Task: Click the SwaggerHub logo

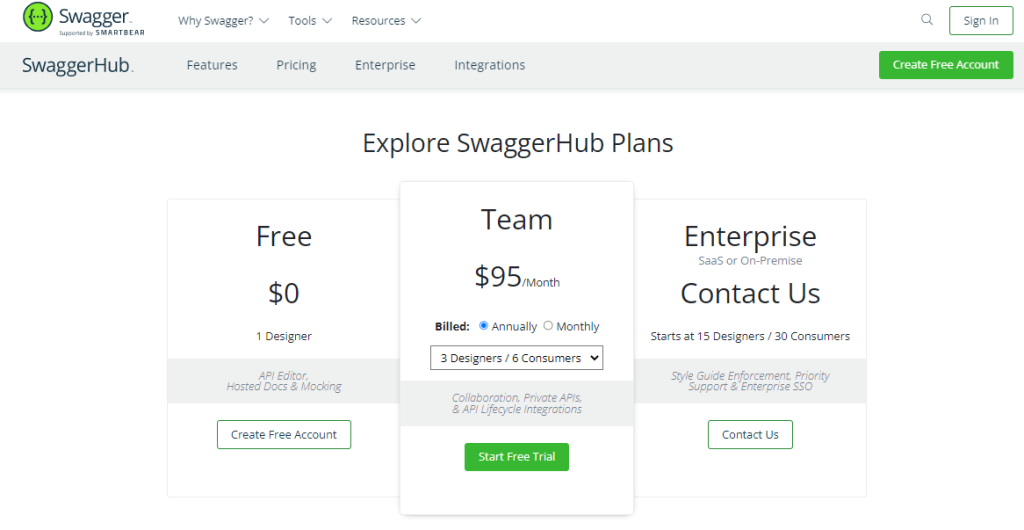Action: (78, 65)
